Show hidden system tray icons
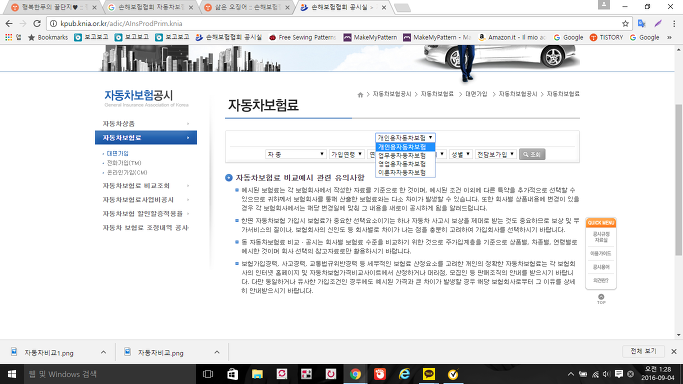683x384 pixels. coord(570,374)
